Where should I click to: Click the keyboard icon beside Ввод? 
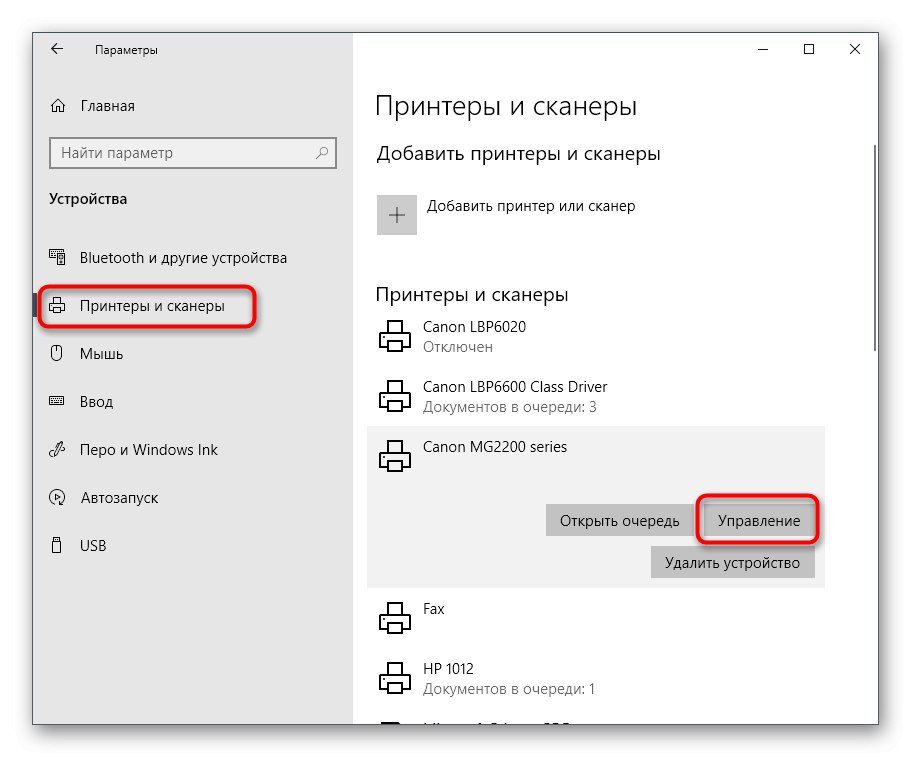point(58,402)
